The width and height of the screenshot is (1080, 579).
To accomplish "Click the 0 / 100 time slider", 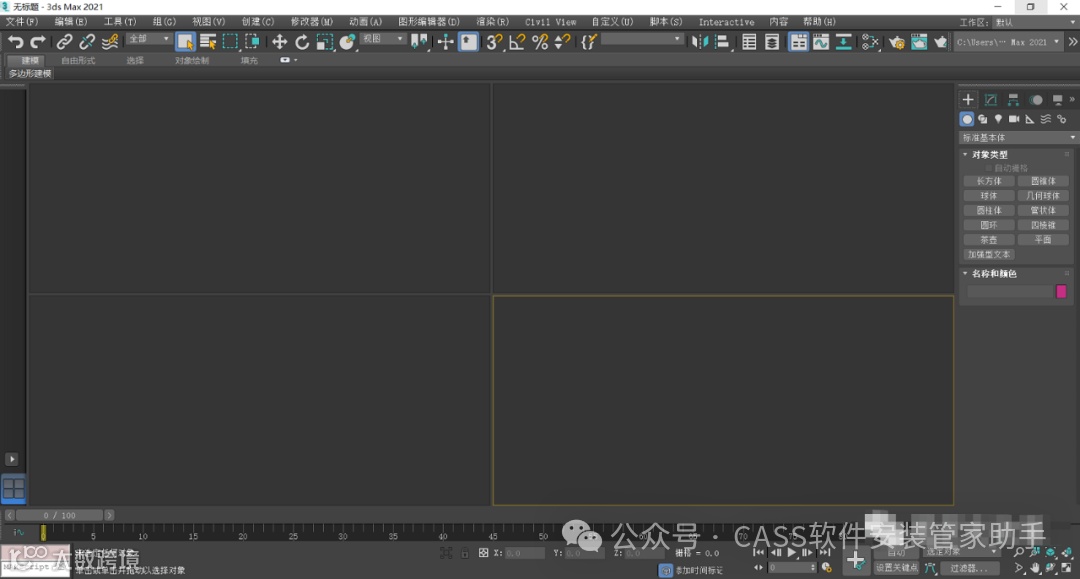I will tap(59, 515).
